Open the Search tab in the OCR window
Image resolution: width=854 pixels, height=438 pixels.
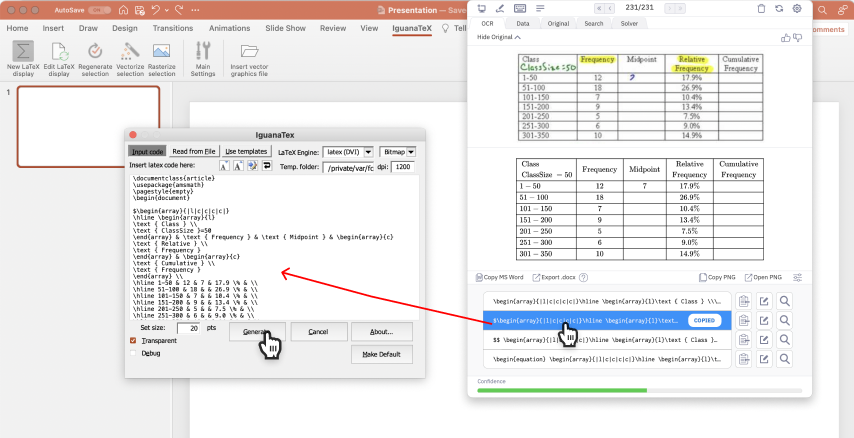594,23
